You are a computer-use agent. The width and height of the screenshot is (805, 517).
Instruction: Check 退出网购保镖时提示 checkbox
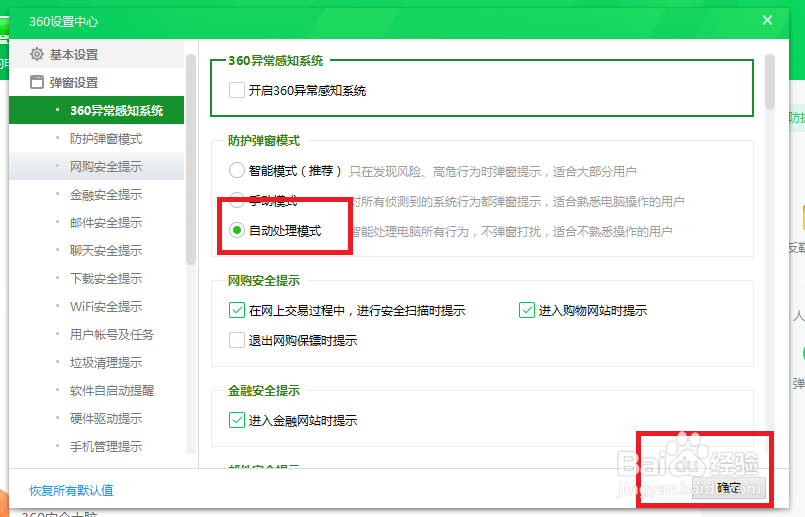(x=237, y=340)
